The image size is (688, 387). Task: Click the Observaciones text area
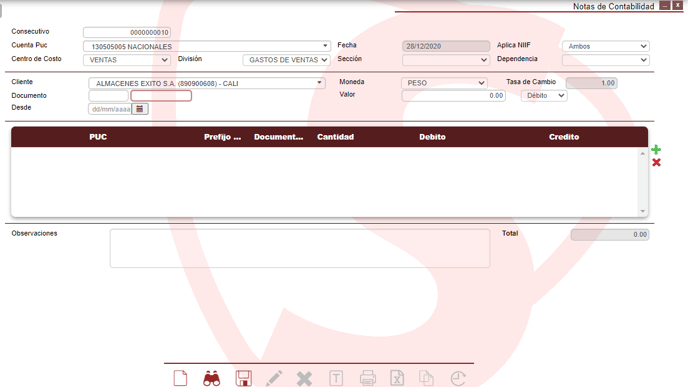click(300, 248)
